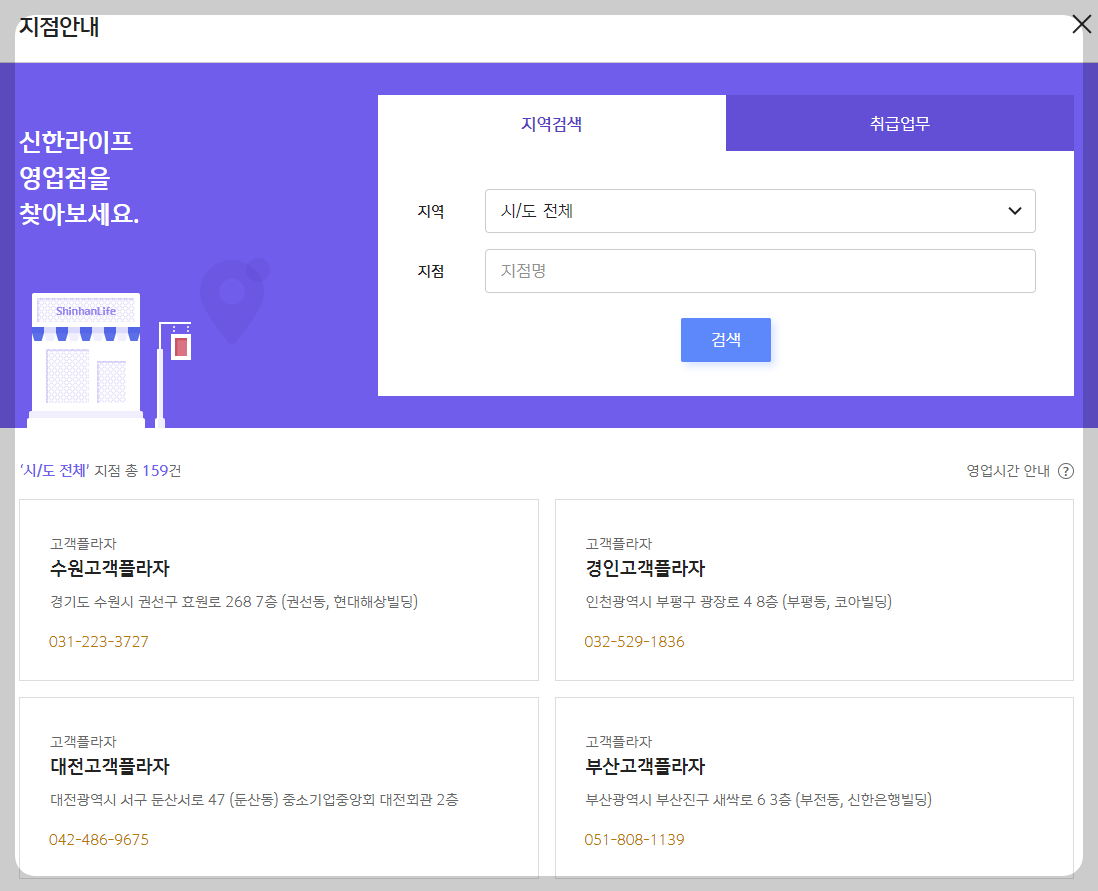Call phone number 042-486-9675
The width and height of the screenshot is (1098, 891).
(99, 840)
